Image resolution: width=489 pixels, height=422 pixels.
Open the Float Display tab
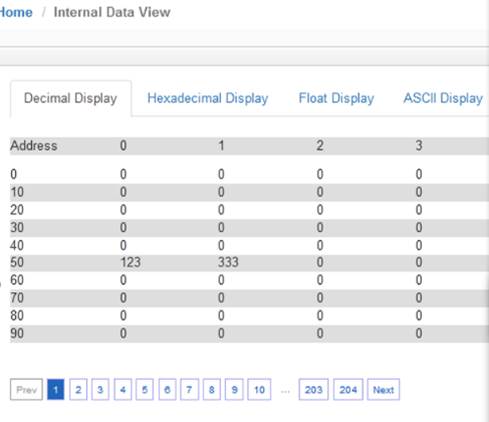(336, 98)
